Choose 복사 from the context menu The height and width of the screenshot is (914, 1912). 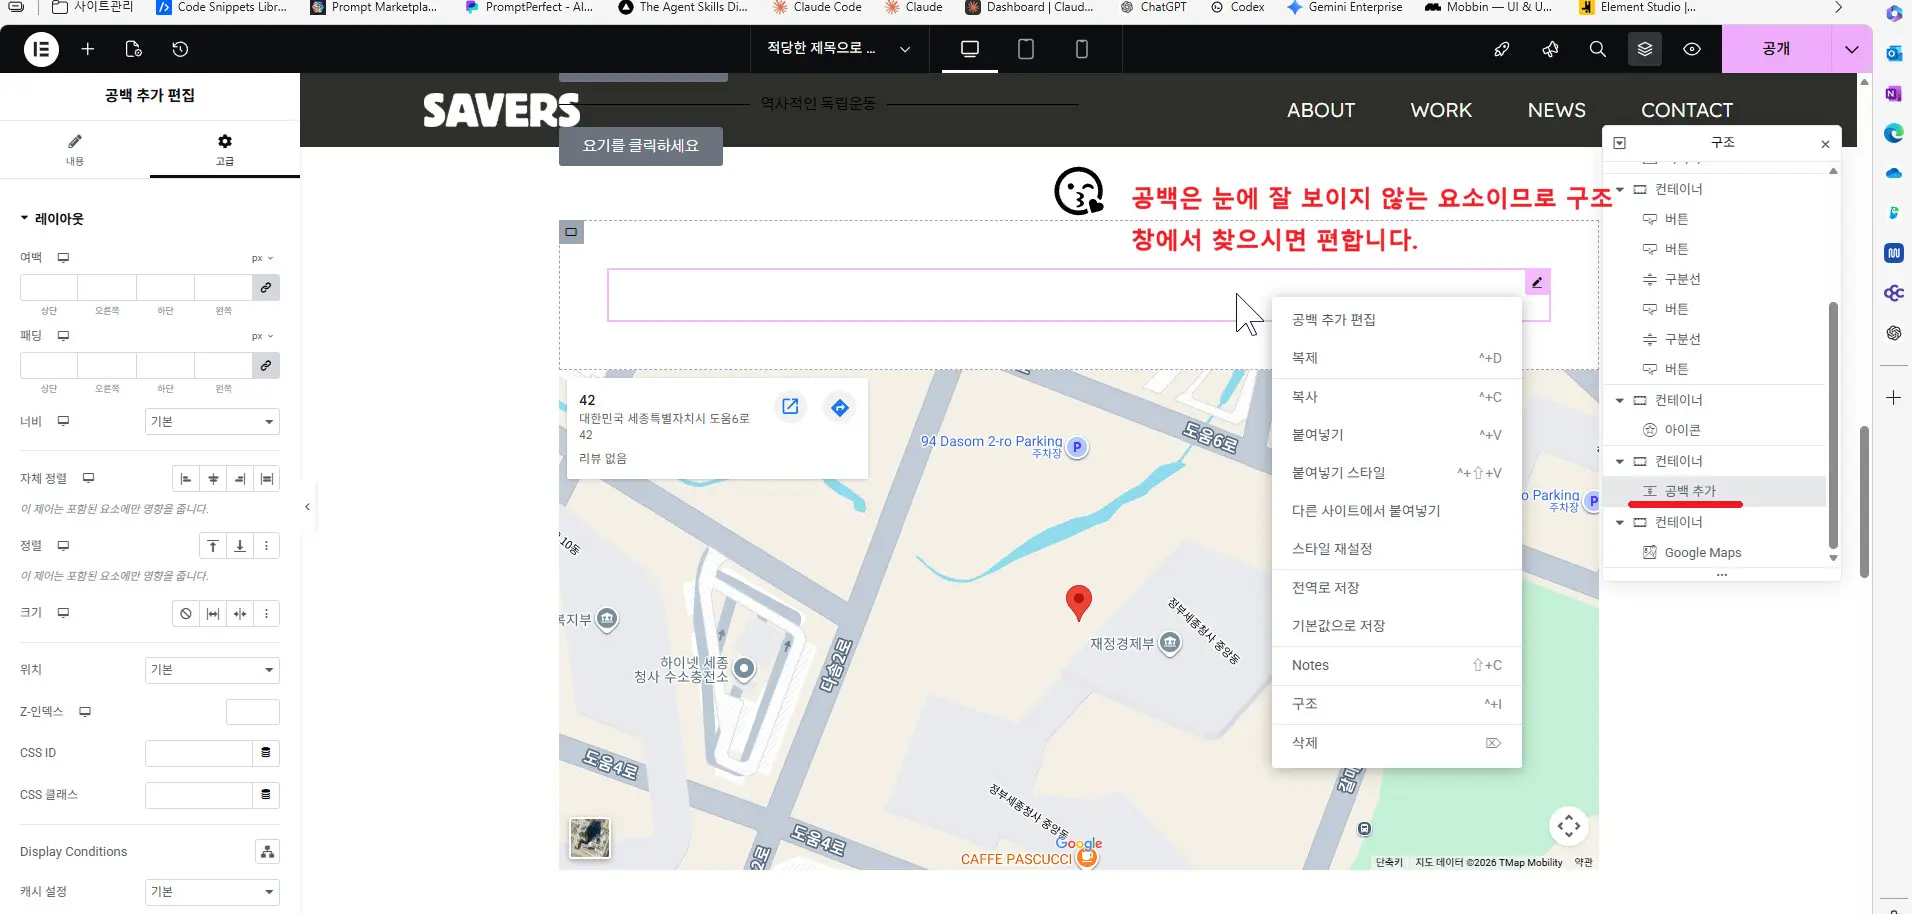coord(1397,397)
